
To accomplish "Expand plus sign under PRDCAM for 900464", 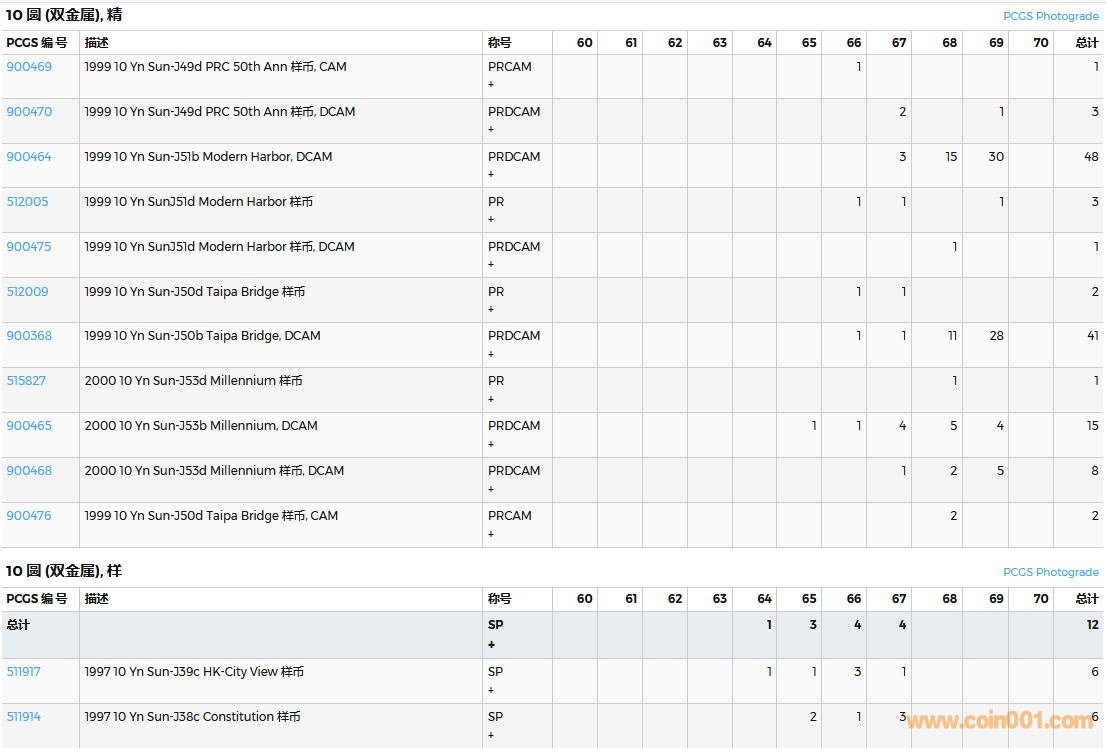I will [491, 175].
